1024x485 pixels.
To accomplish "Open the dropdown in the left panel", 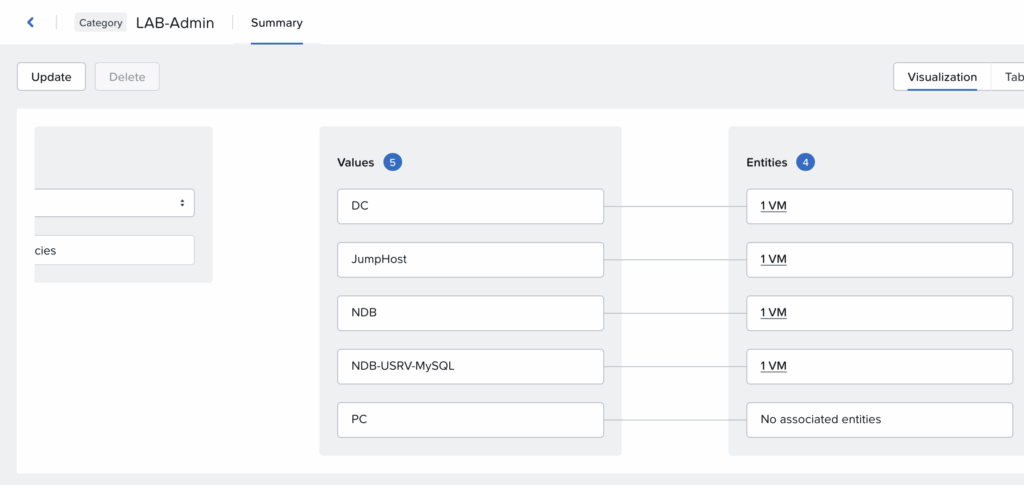I will [114, 203].
